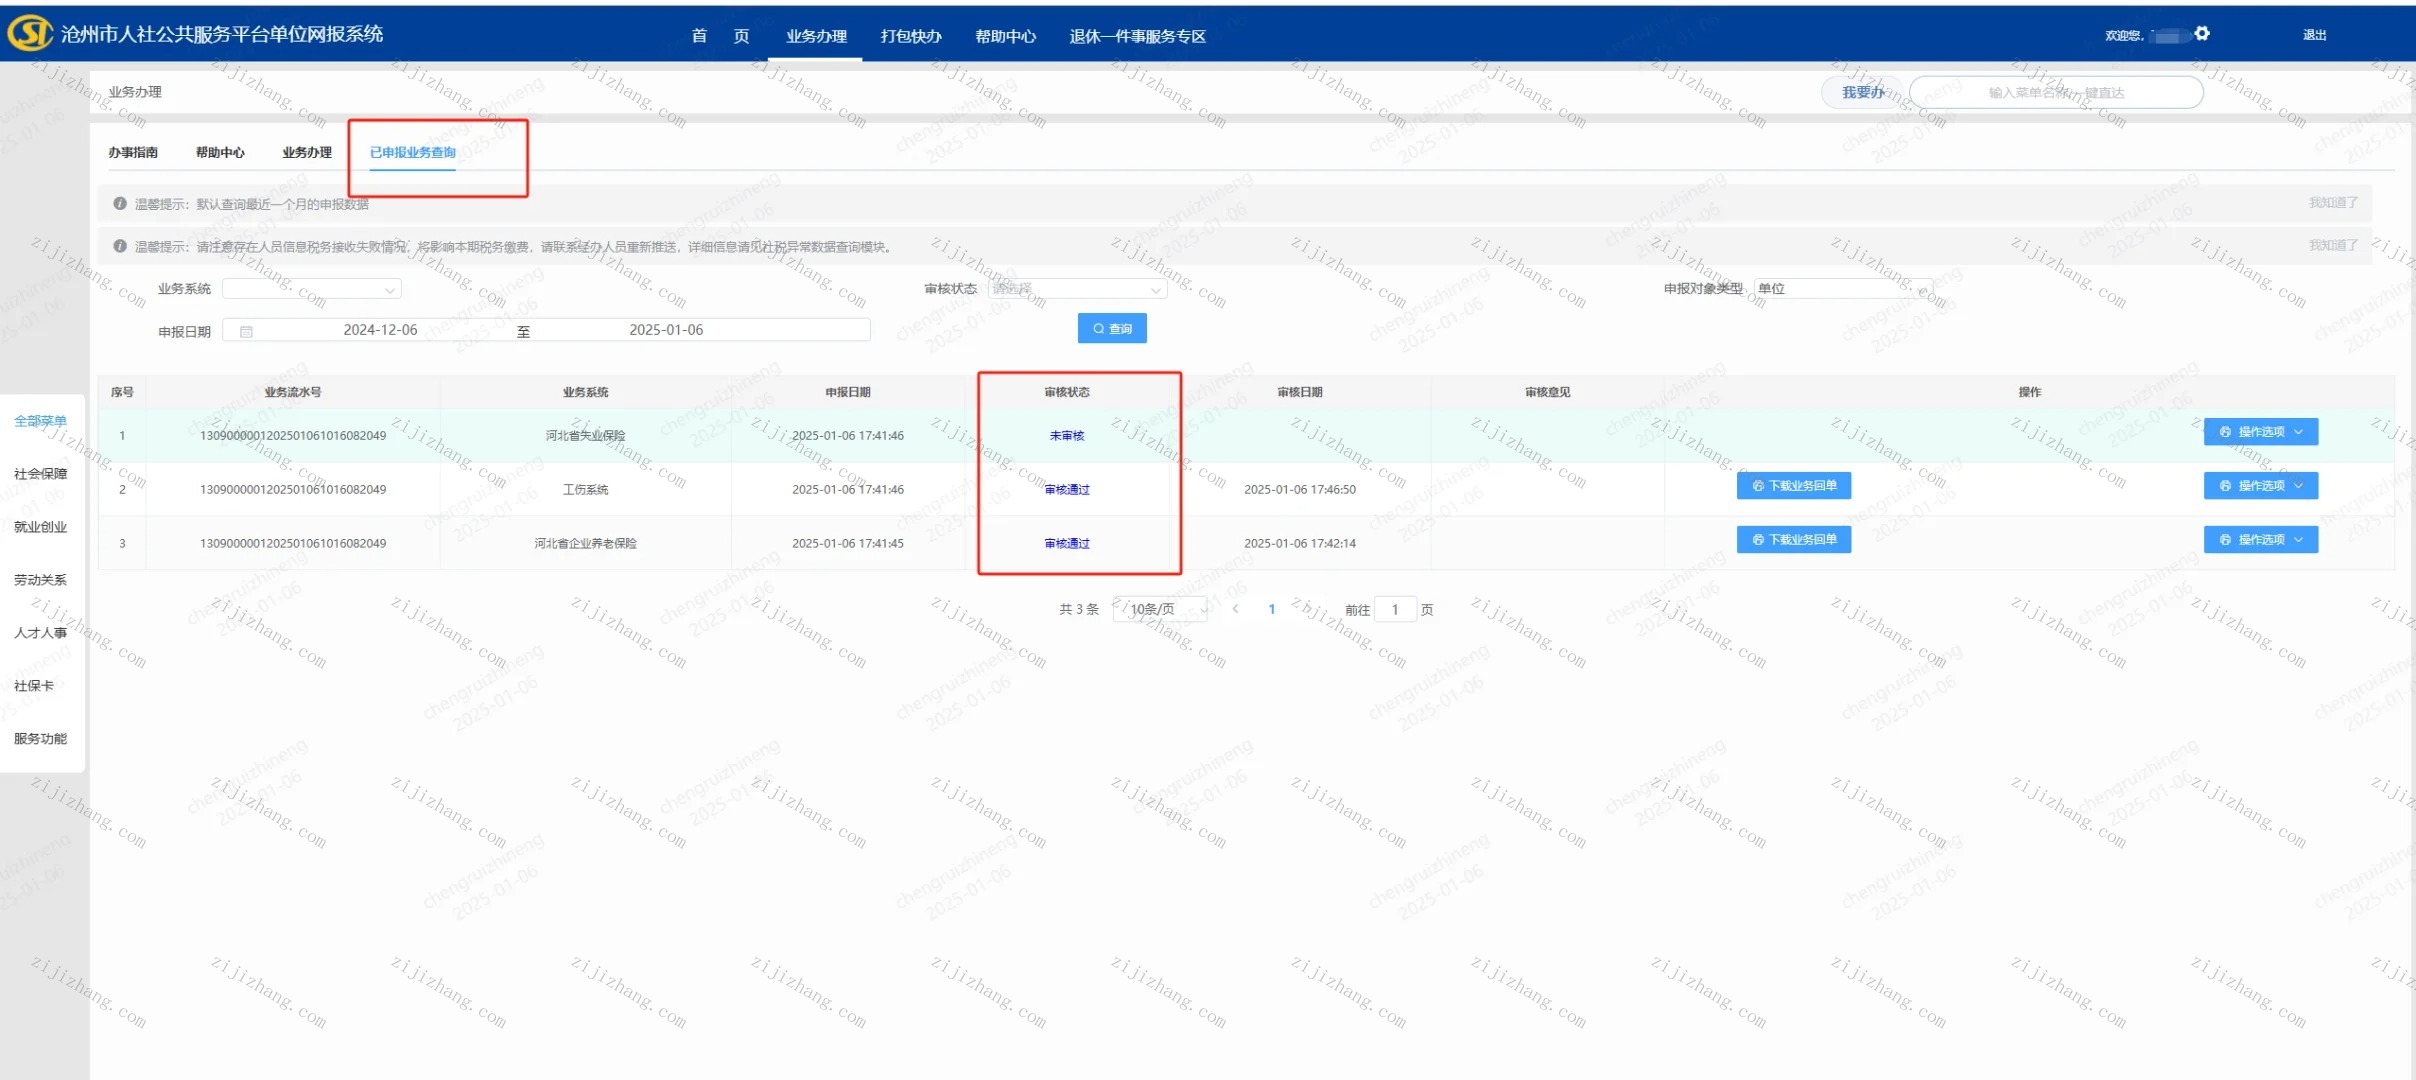Click audit date 2025-01-06 17:42:14
Screen dimensions: 2416x1080
(1300, 544)
